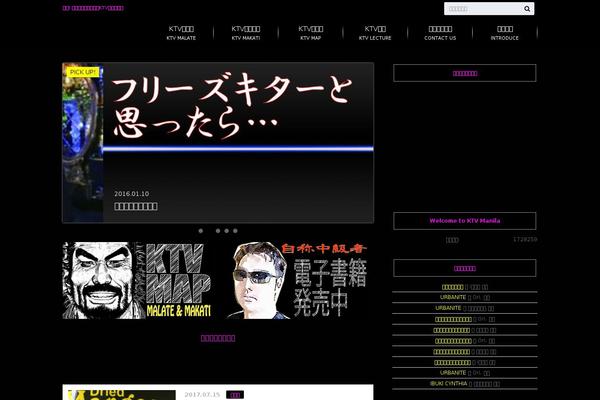600x400 pixels.
Task: Click the purple tag beside 2017.07.15
Action: click(x=235, y=395)
